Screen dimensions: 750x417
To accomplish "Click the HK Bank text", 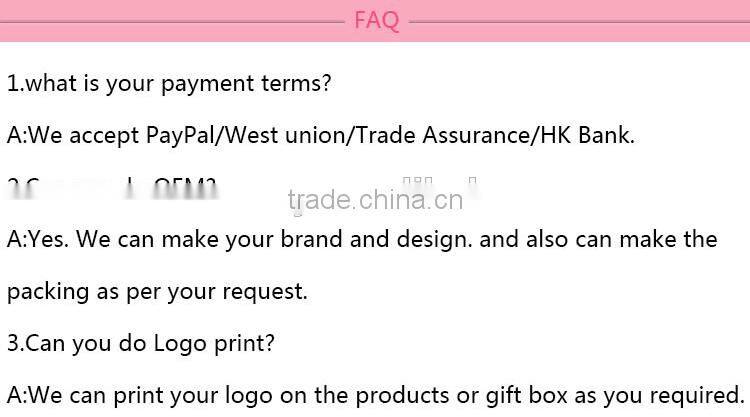I will (x=587, y=135).
